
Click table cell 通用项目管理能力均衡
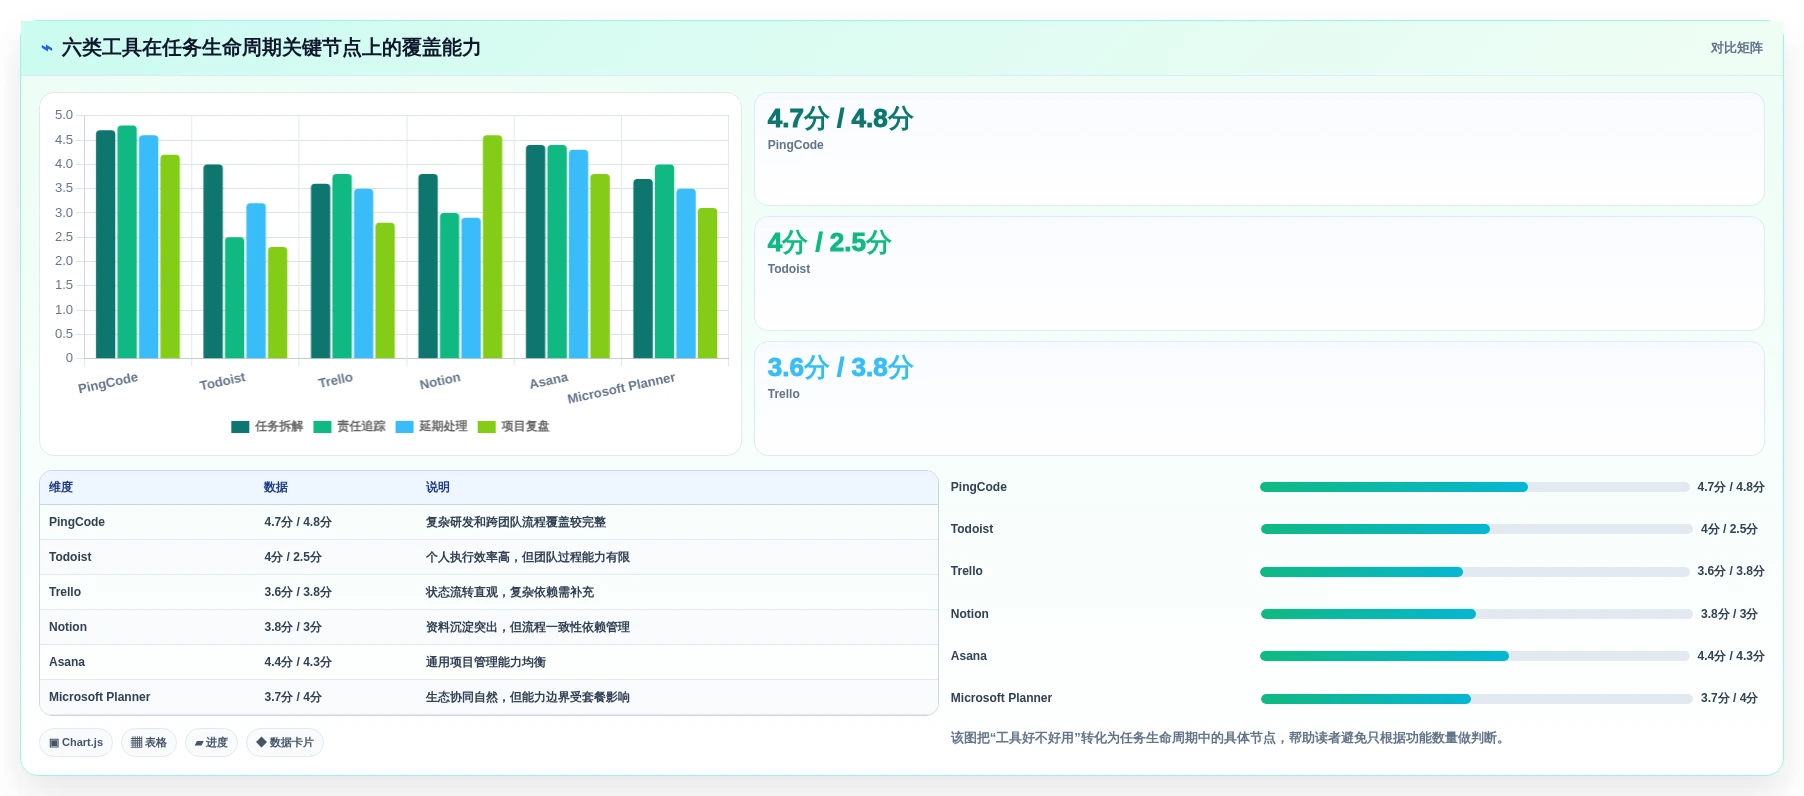pyautogui.click(x=486, y=662)
